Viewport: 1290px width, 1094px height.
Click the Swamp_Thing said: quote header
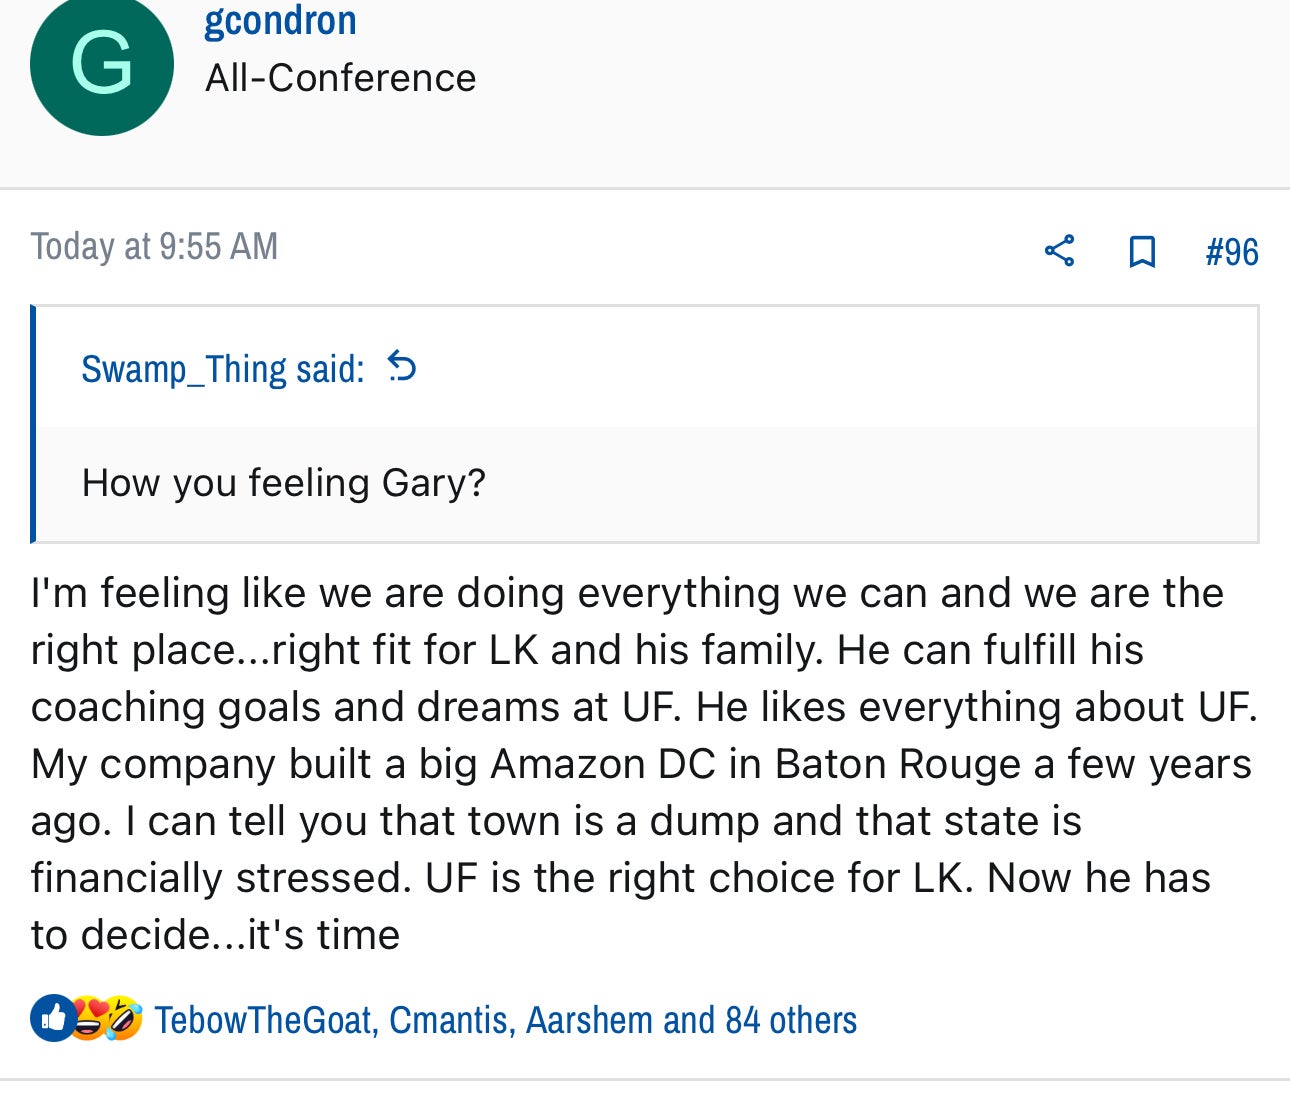pyautogui.click(x=223, y=369)
